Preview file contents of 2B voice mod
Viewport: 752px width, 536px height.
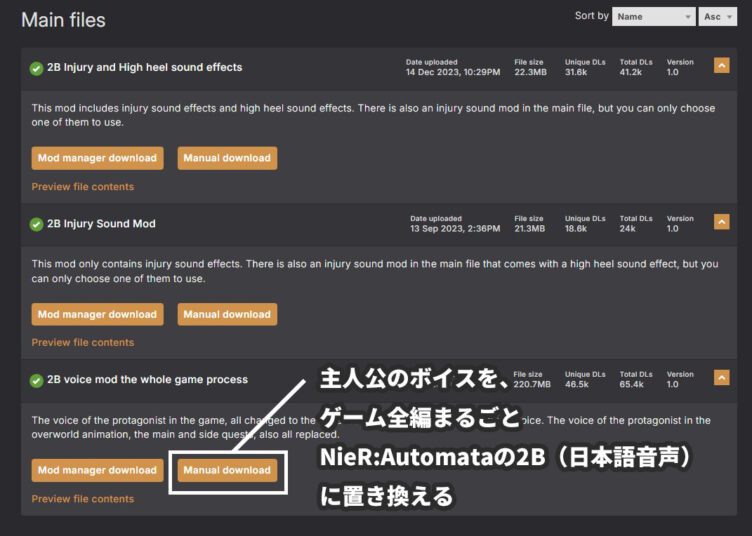(82, 499)
